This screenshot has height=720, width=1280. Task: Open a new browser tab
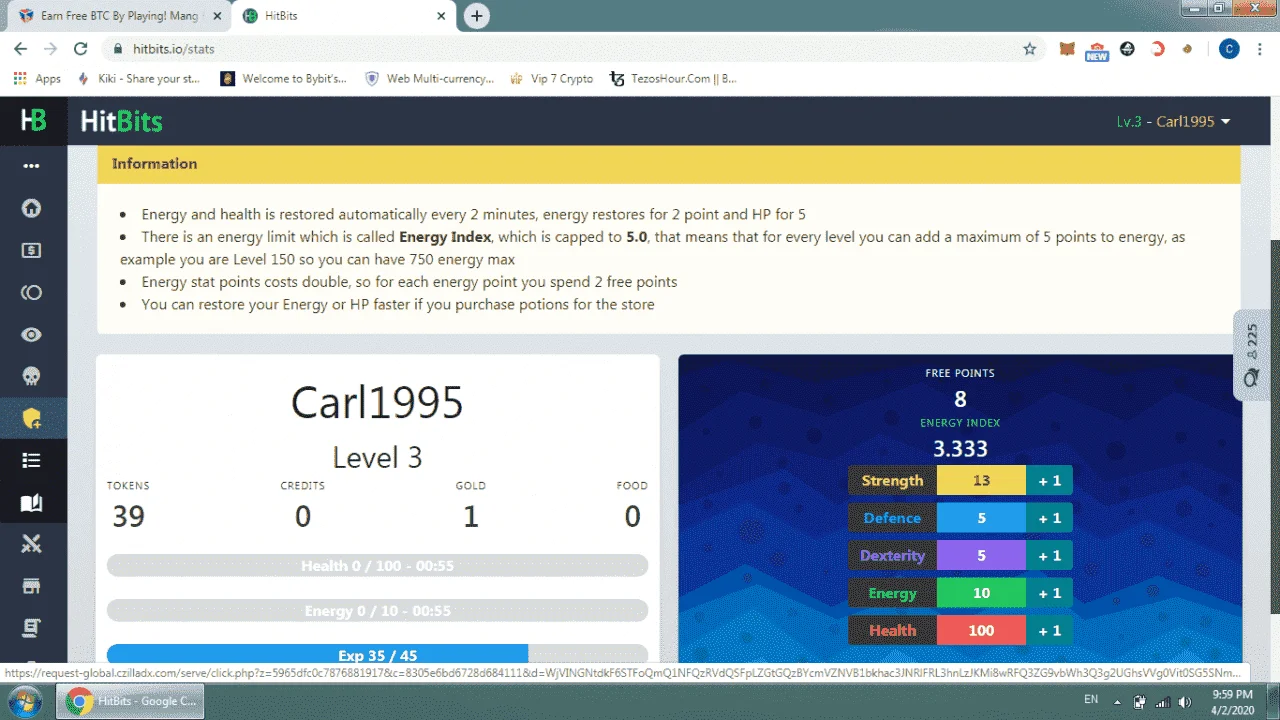click(x=477, y=16)
